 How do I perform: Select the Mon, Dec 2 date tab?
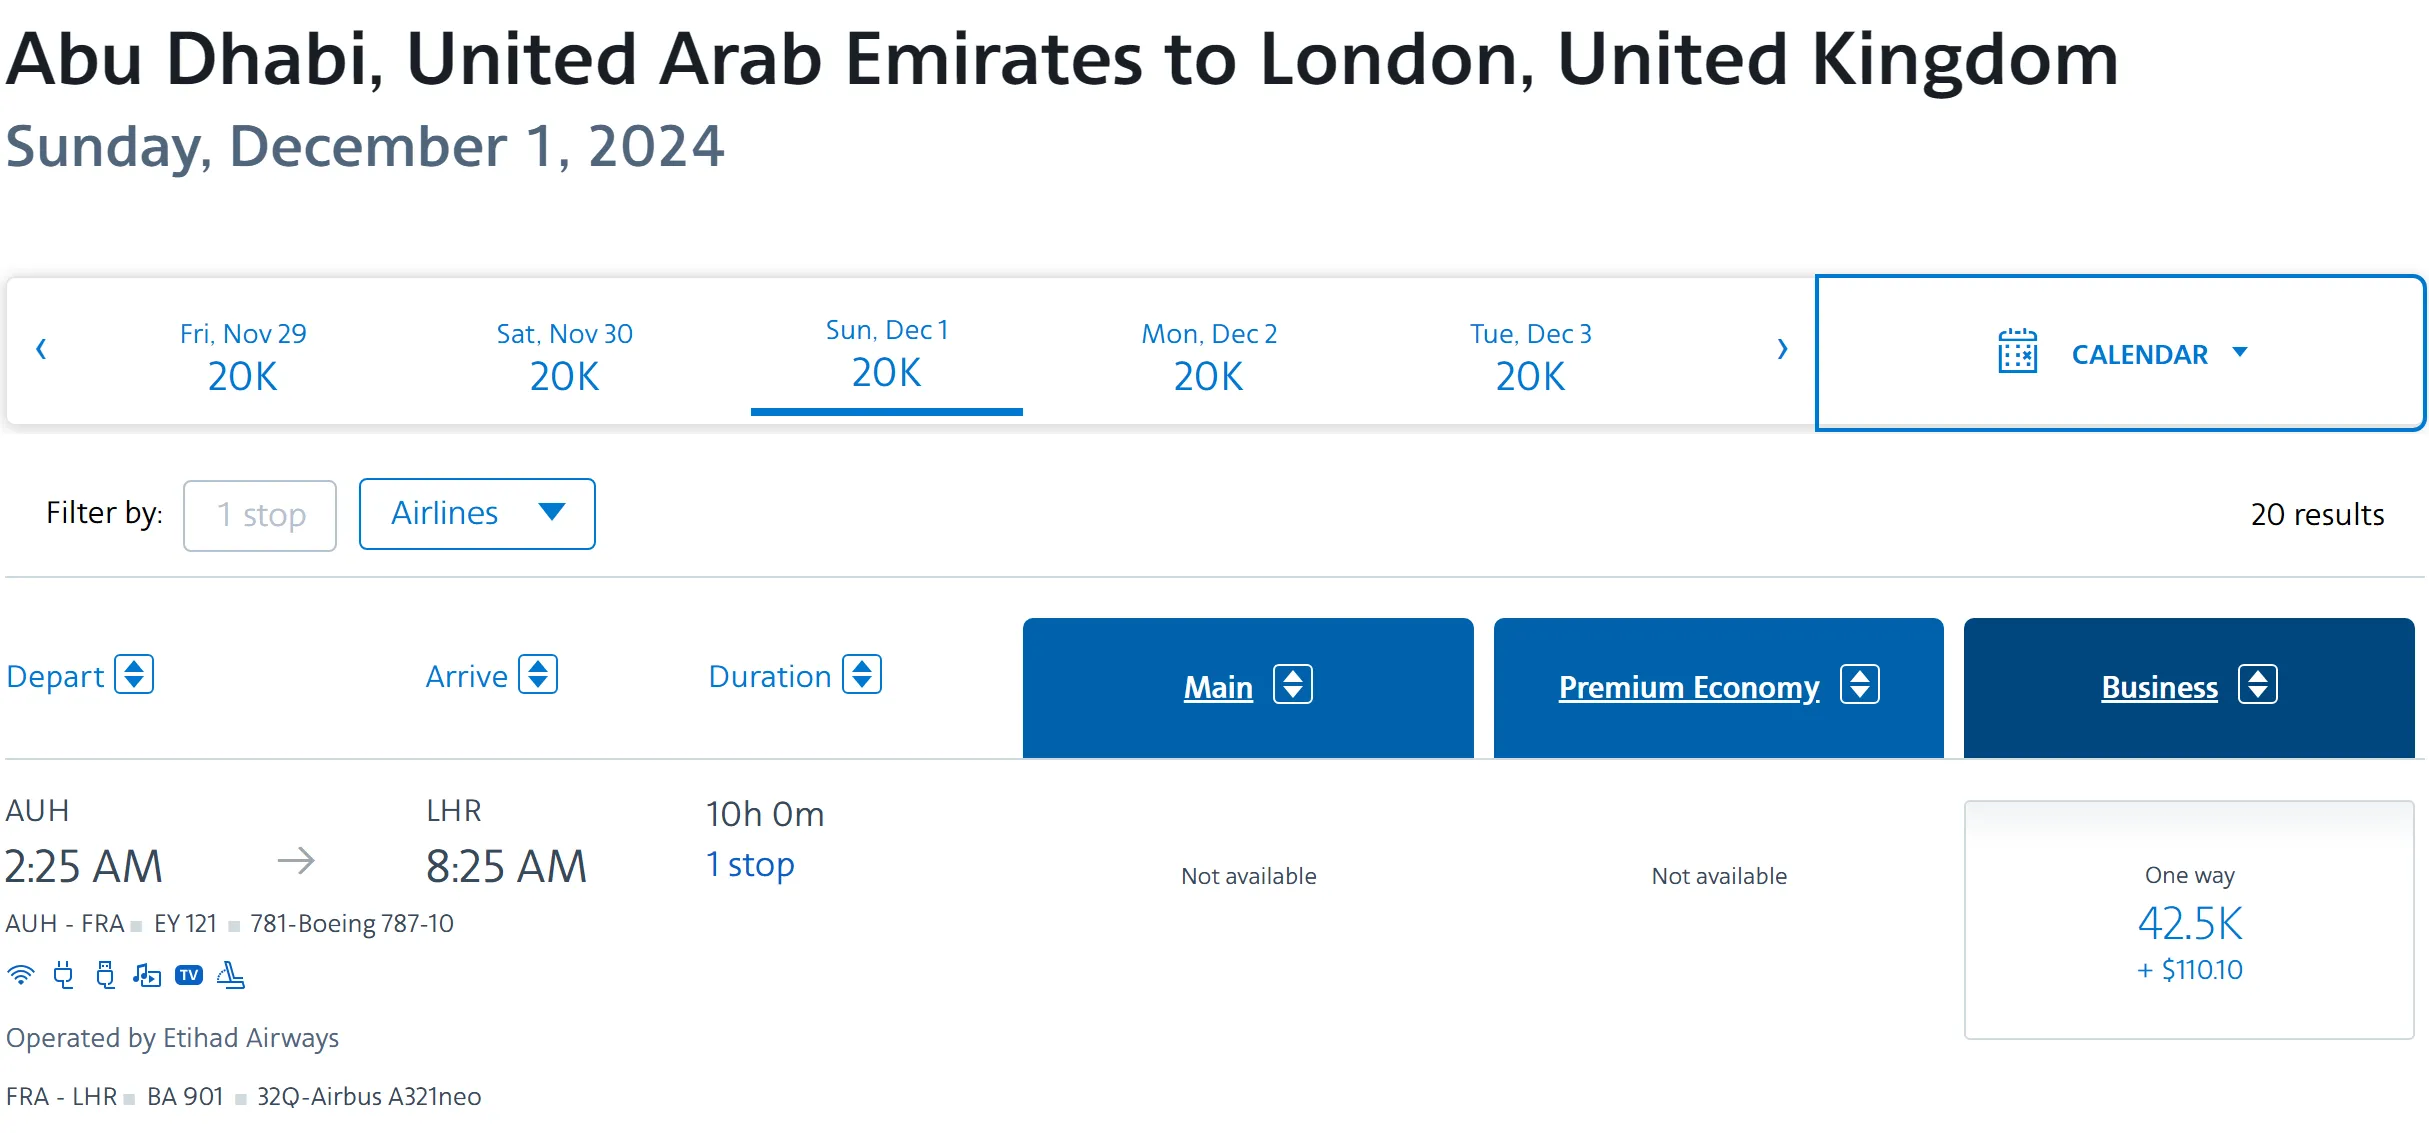point(1209,357)
